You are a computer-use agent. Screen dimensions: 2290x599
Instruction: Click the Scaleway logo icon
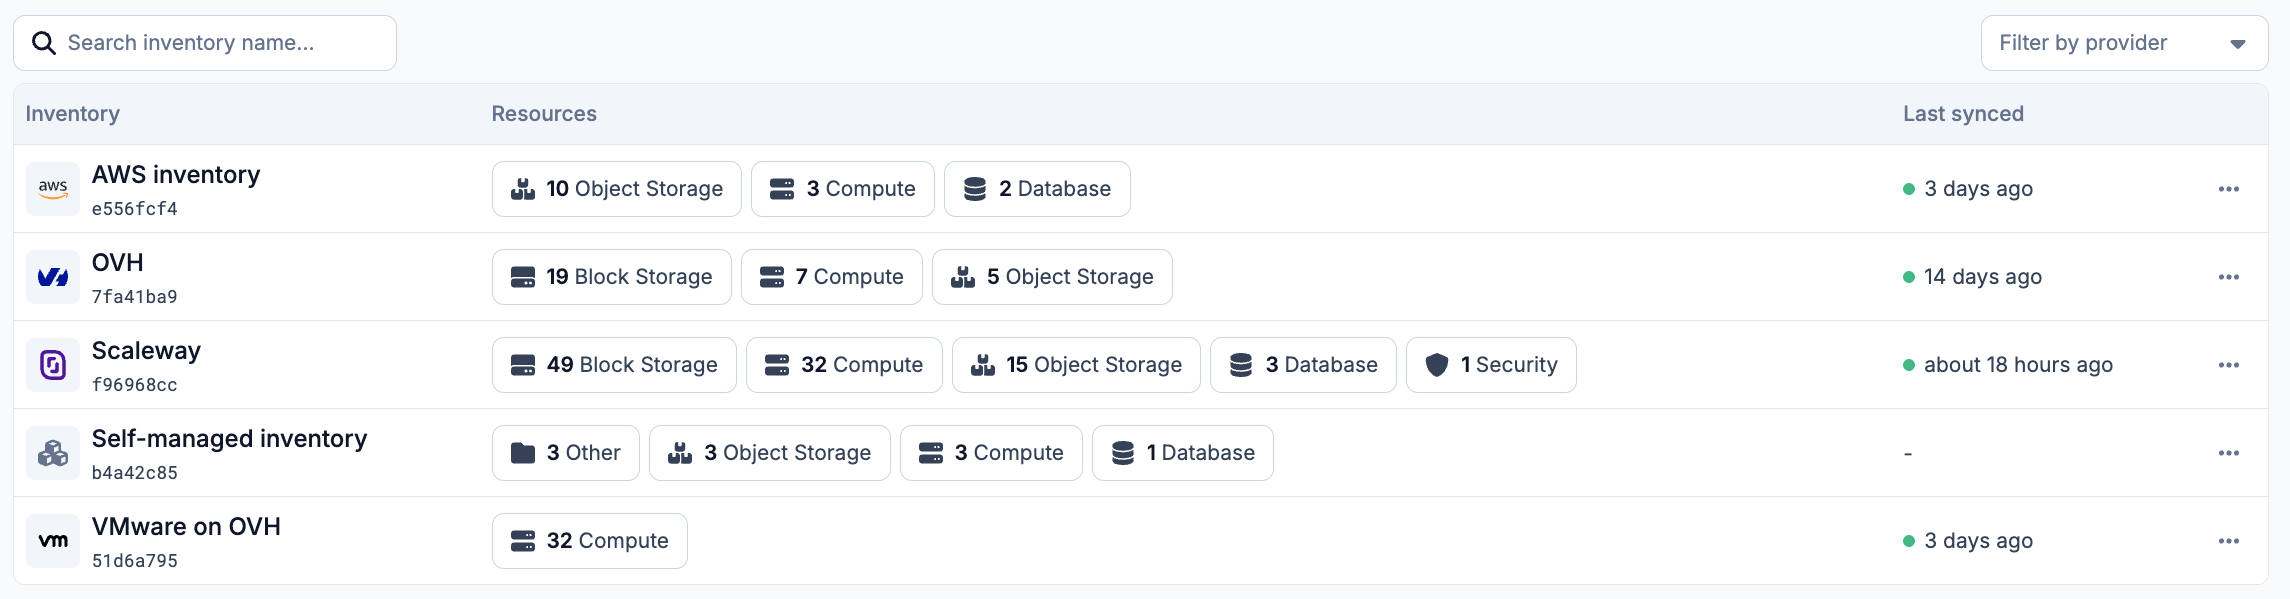53,365
